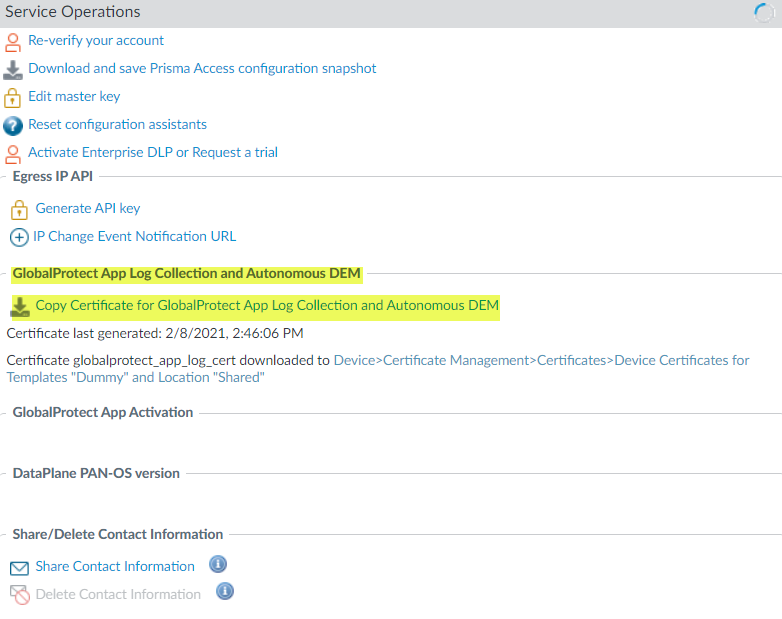Click the envelope icon for Share Contact Information
The height and width of the screenshot is (619, 782).
click(x=19, y=568)
